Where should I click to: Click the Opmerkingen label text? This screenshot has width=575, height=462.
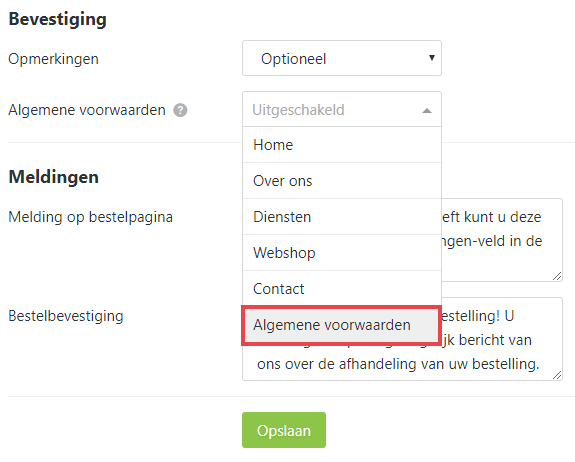click(x=54, y=59)
